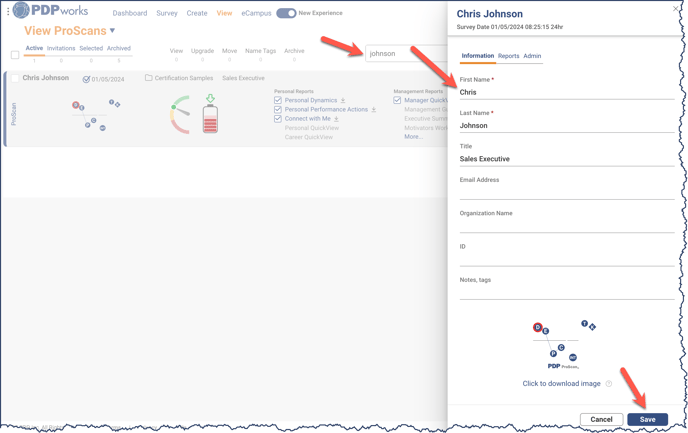688x433 pixels.
Task: Open the Personal Performance Actions report link
Action: [326, 110]
